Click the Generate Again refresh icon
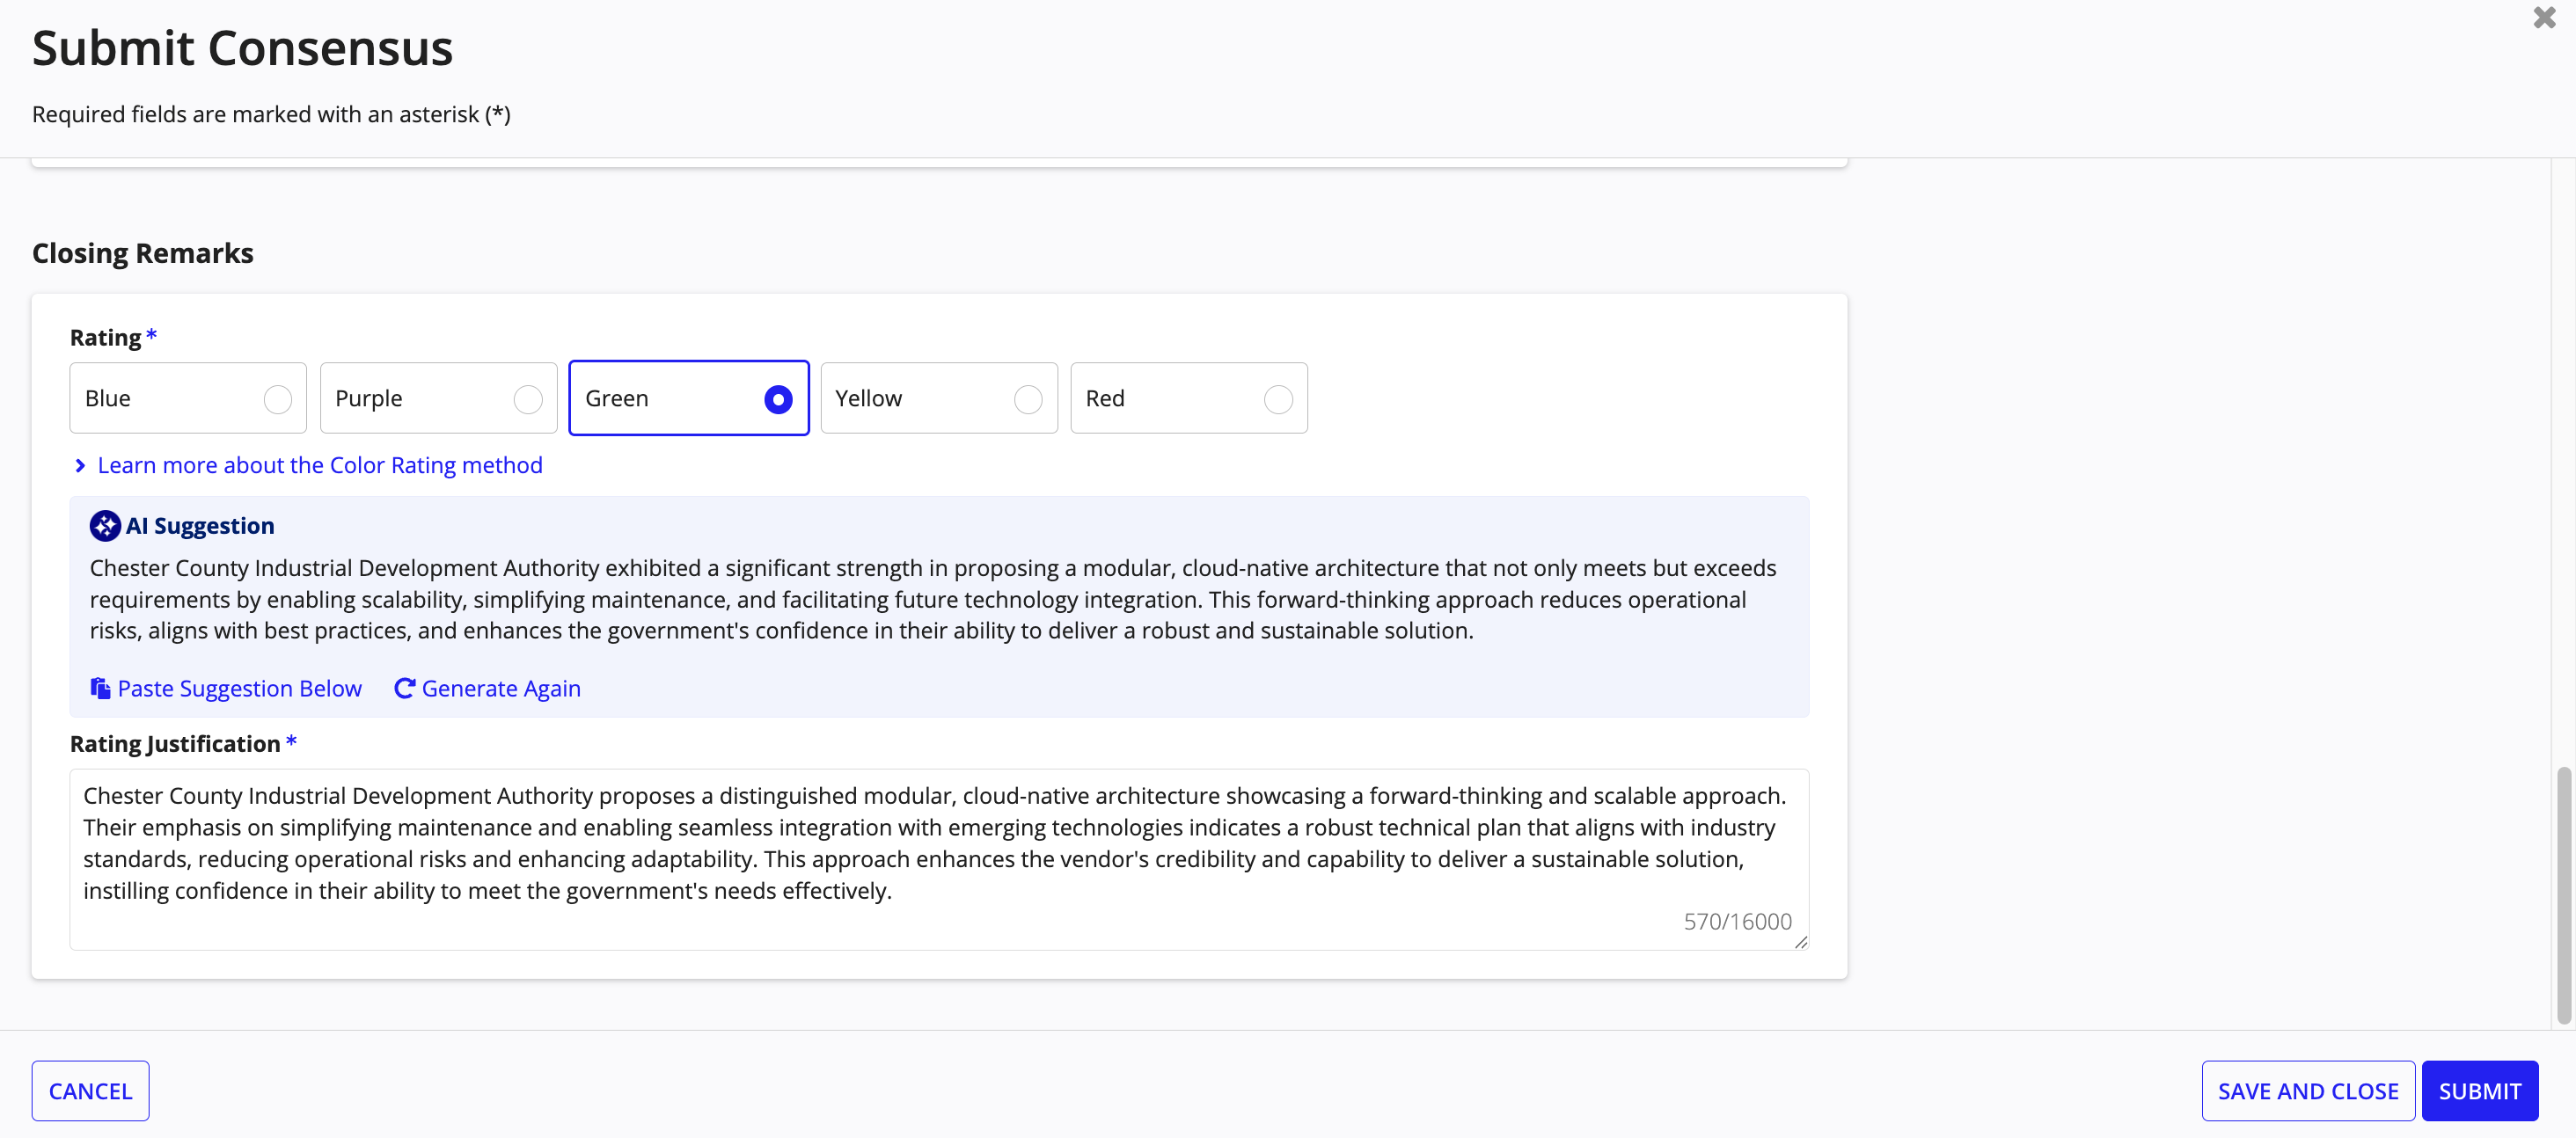This screenshot has width=2576, height=1138. [404, 688]
